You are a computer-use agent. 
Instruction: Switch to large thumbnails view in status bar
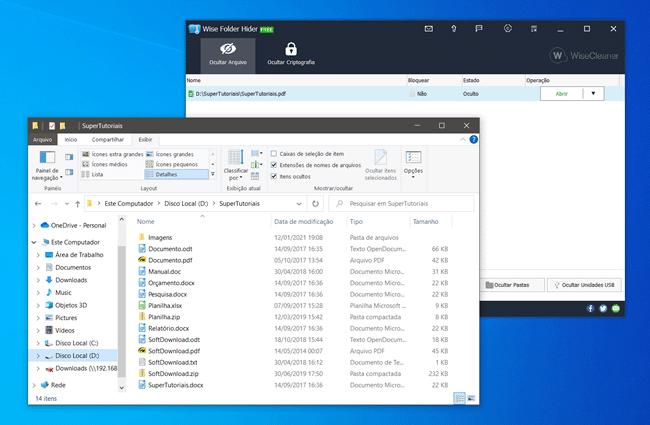pos(471,397)
